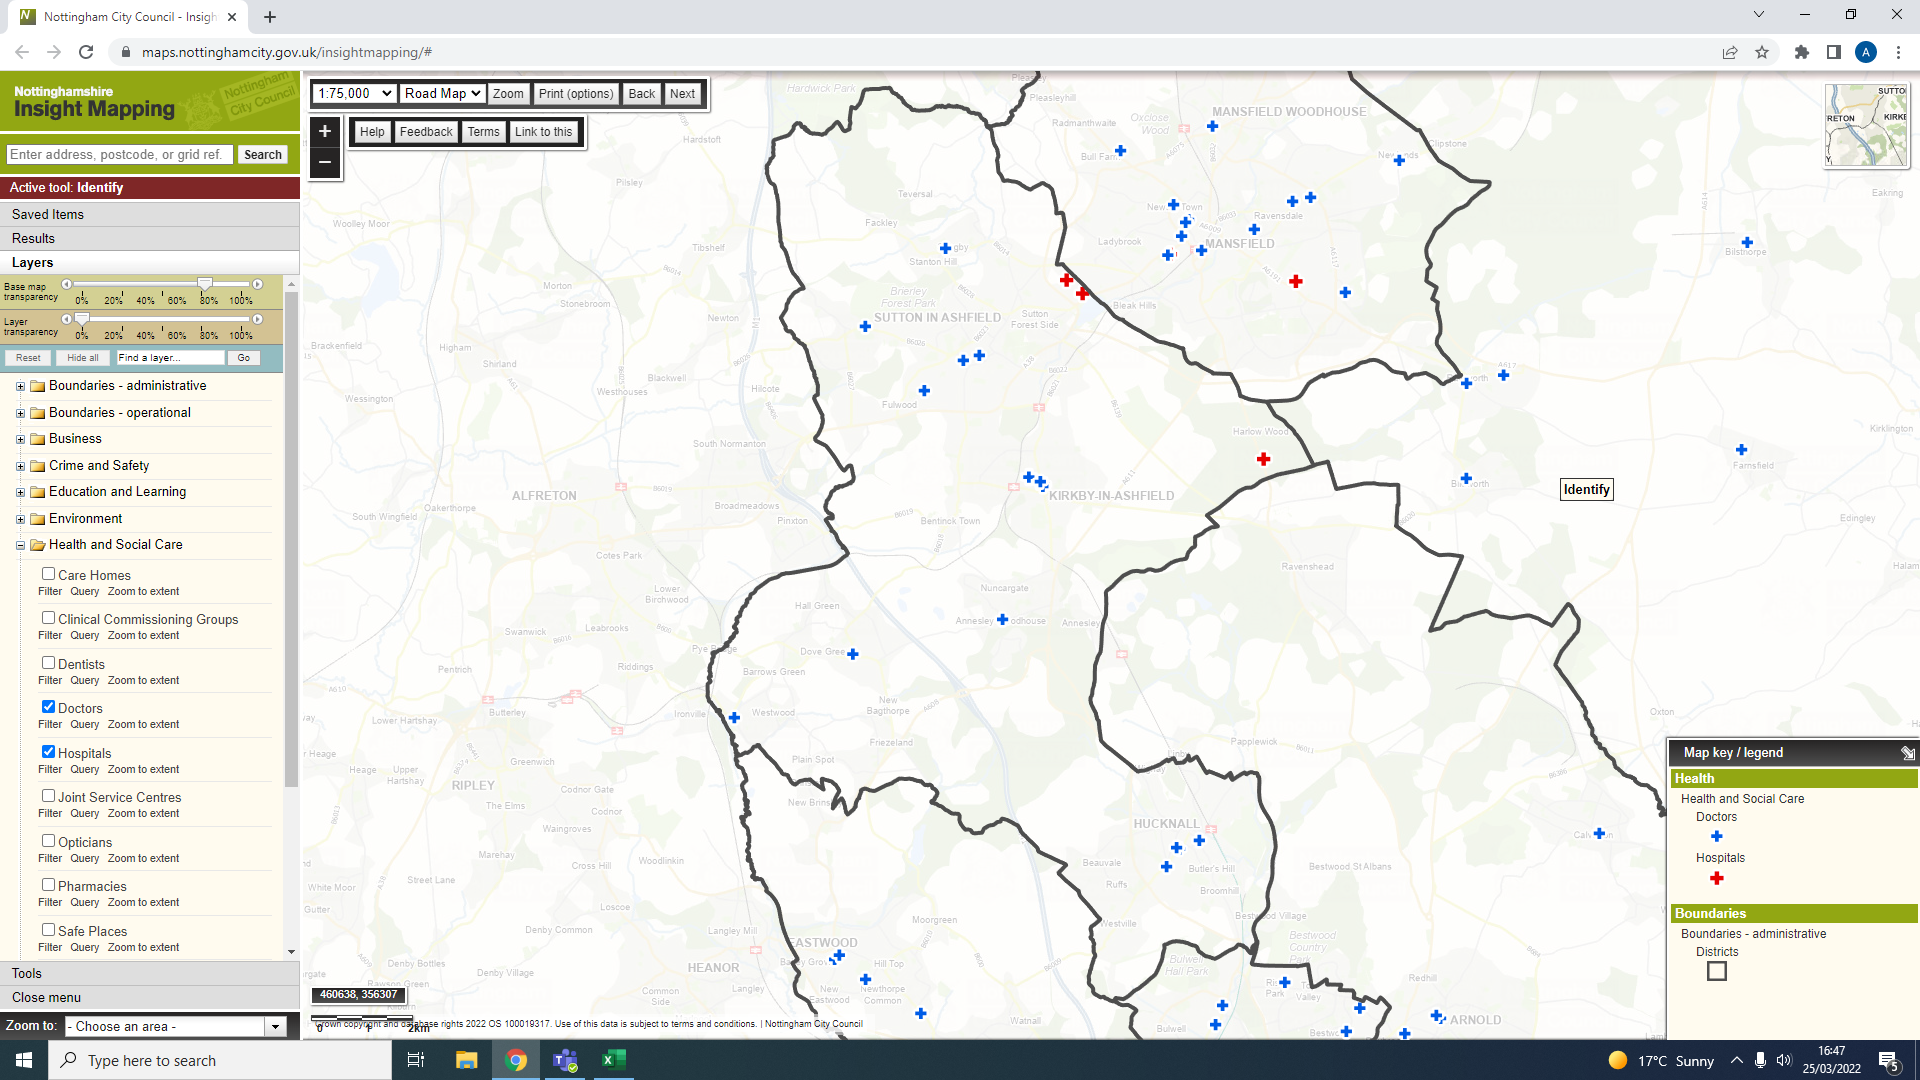The image size is (1920, 1080).
Task: Collapse the Map key legend panel icon
Action: tap(1907, 753)
